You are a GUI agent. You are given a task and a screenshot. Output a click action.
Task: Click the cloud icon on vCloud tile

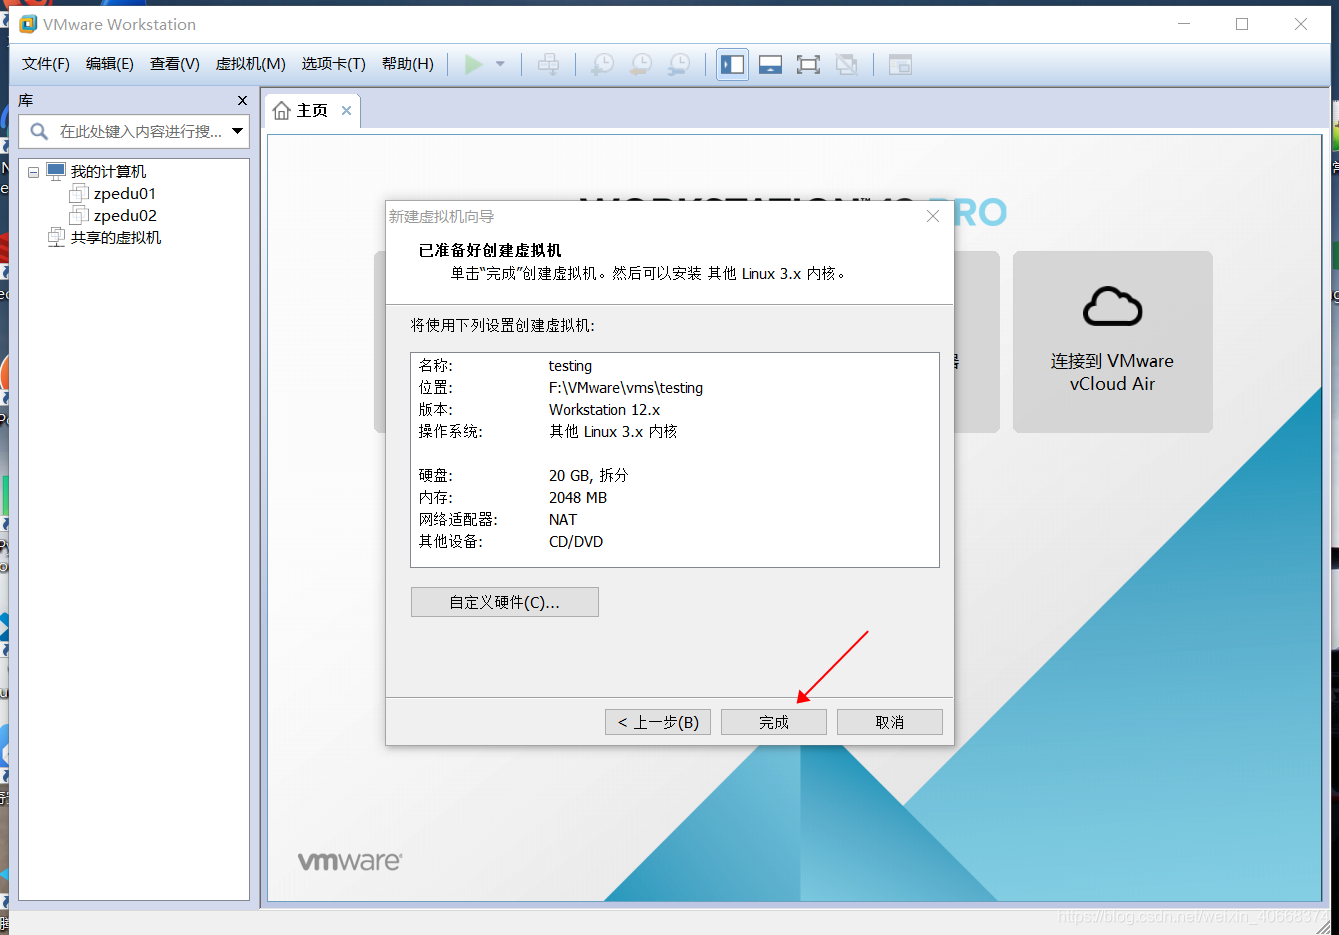point(1112,306)
